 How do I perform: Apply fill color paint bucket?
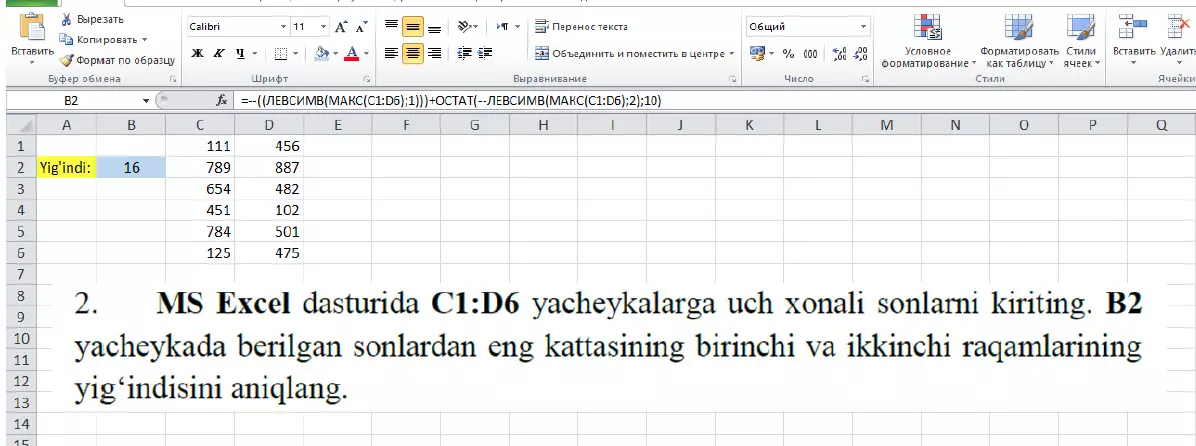tap(321, 53)
